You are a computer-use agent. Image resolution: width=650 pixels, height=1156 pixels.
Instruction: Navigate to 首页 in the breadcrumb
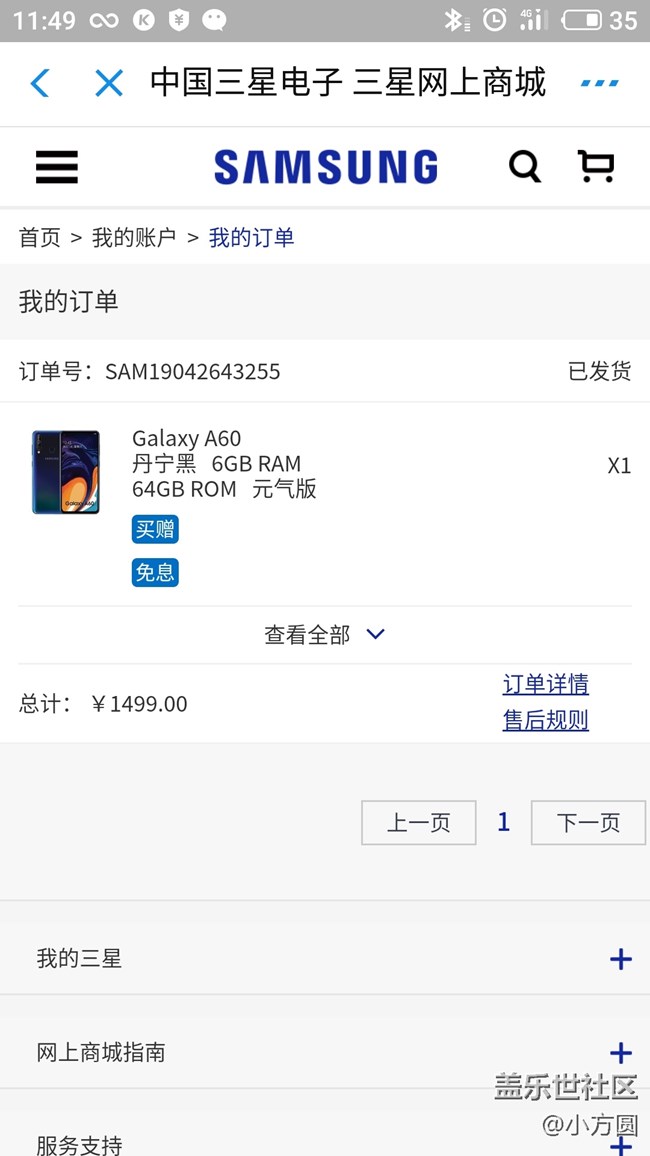[x=40, y=237]
